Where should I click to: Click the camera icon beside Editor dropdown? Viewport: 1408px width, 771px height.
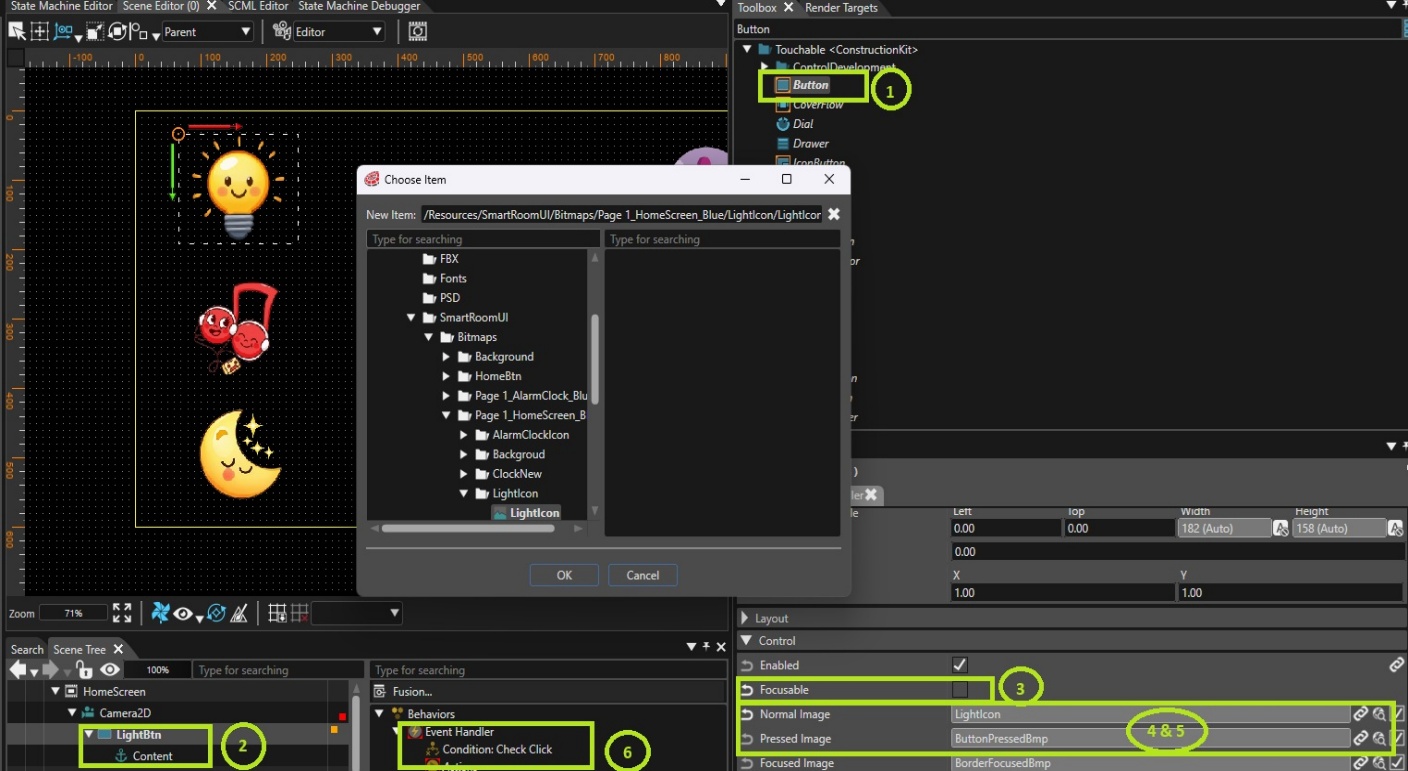point(282,31)
